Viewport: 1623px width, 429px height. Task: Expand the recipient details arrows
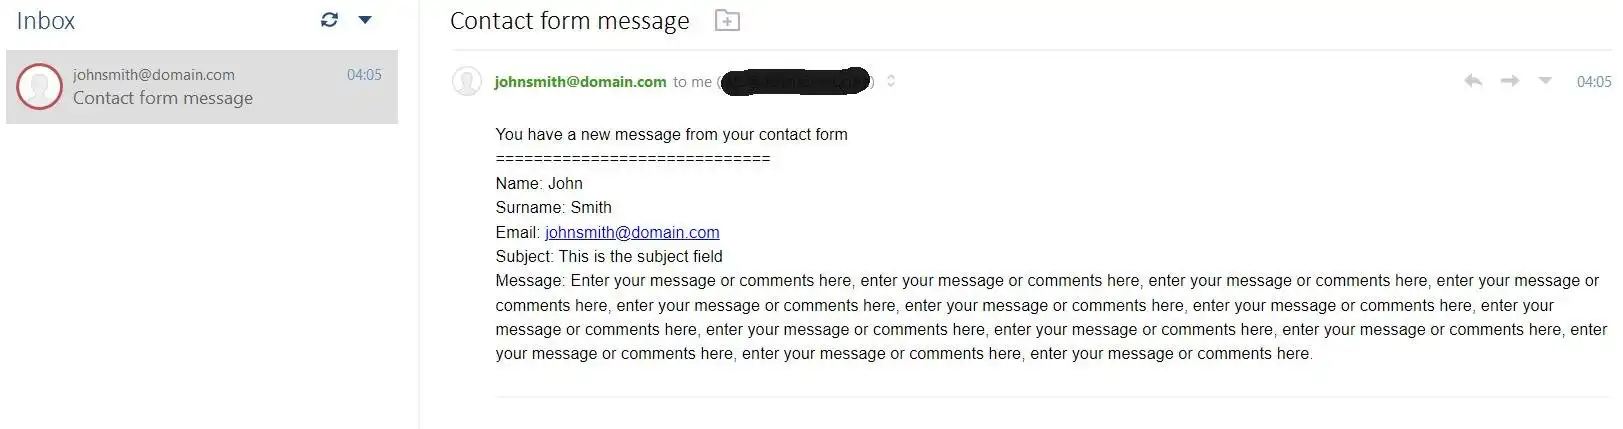(x=891, y=81)
